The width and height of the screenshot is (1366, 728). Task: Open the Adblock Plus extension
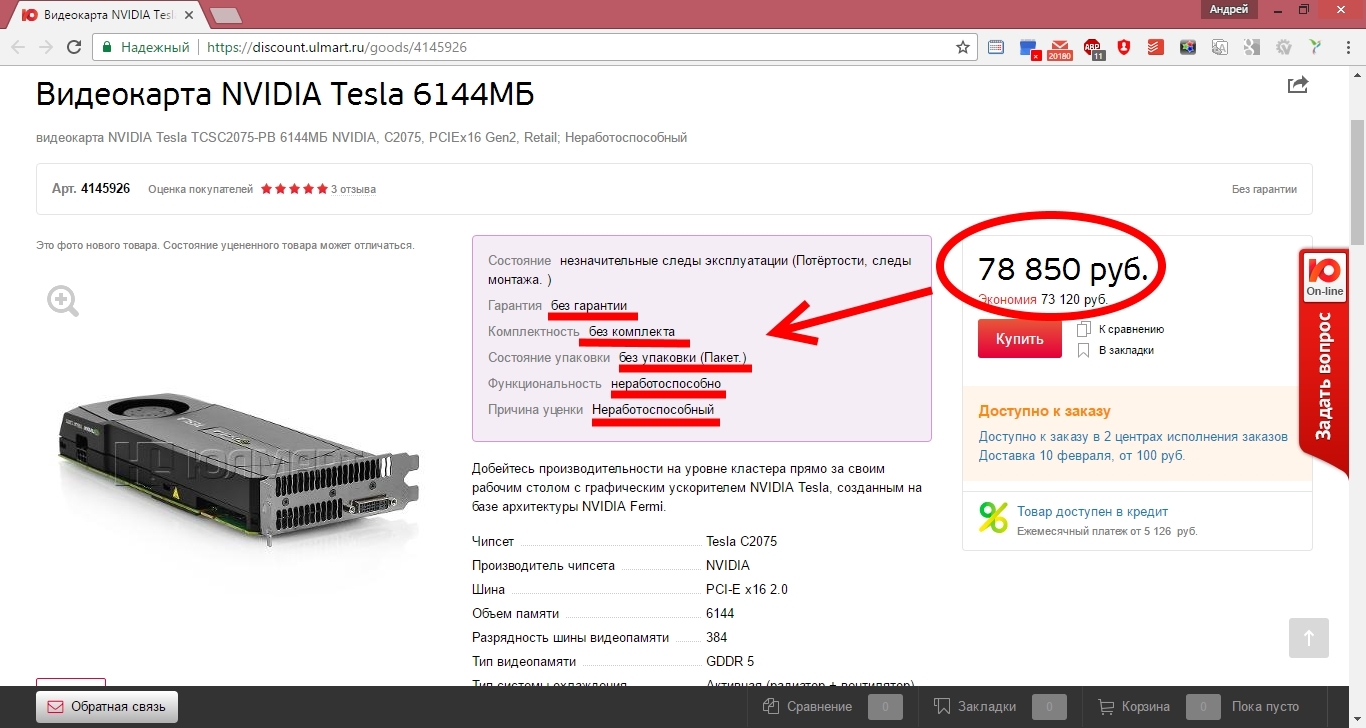tap(1095, 48)
